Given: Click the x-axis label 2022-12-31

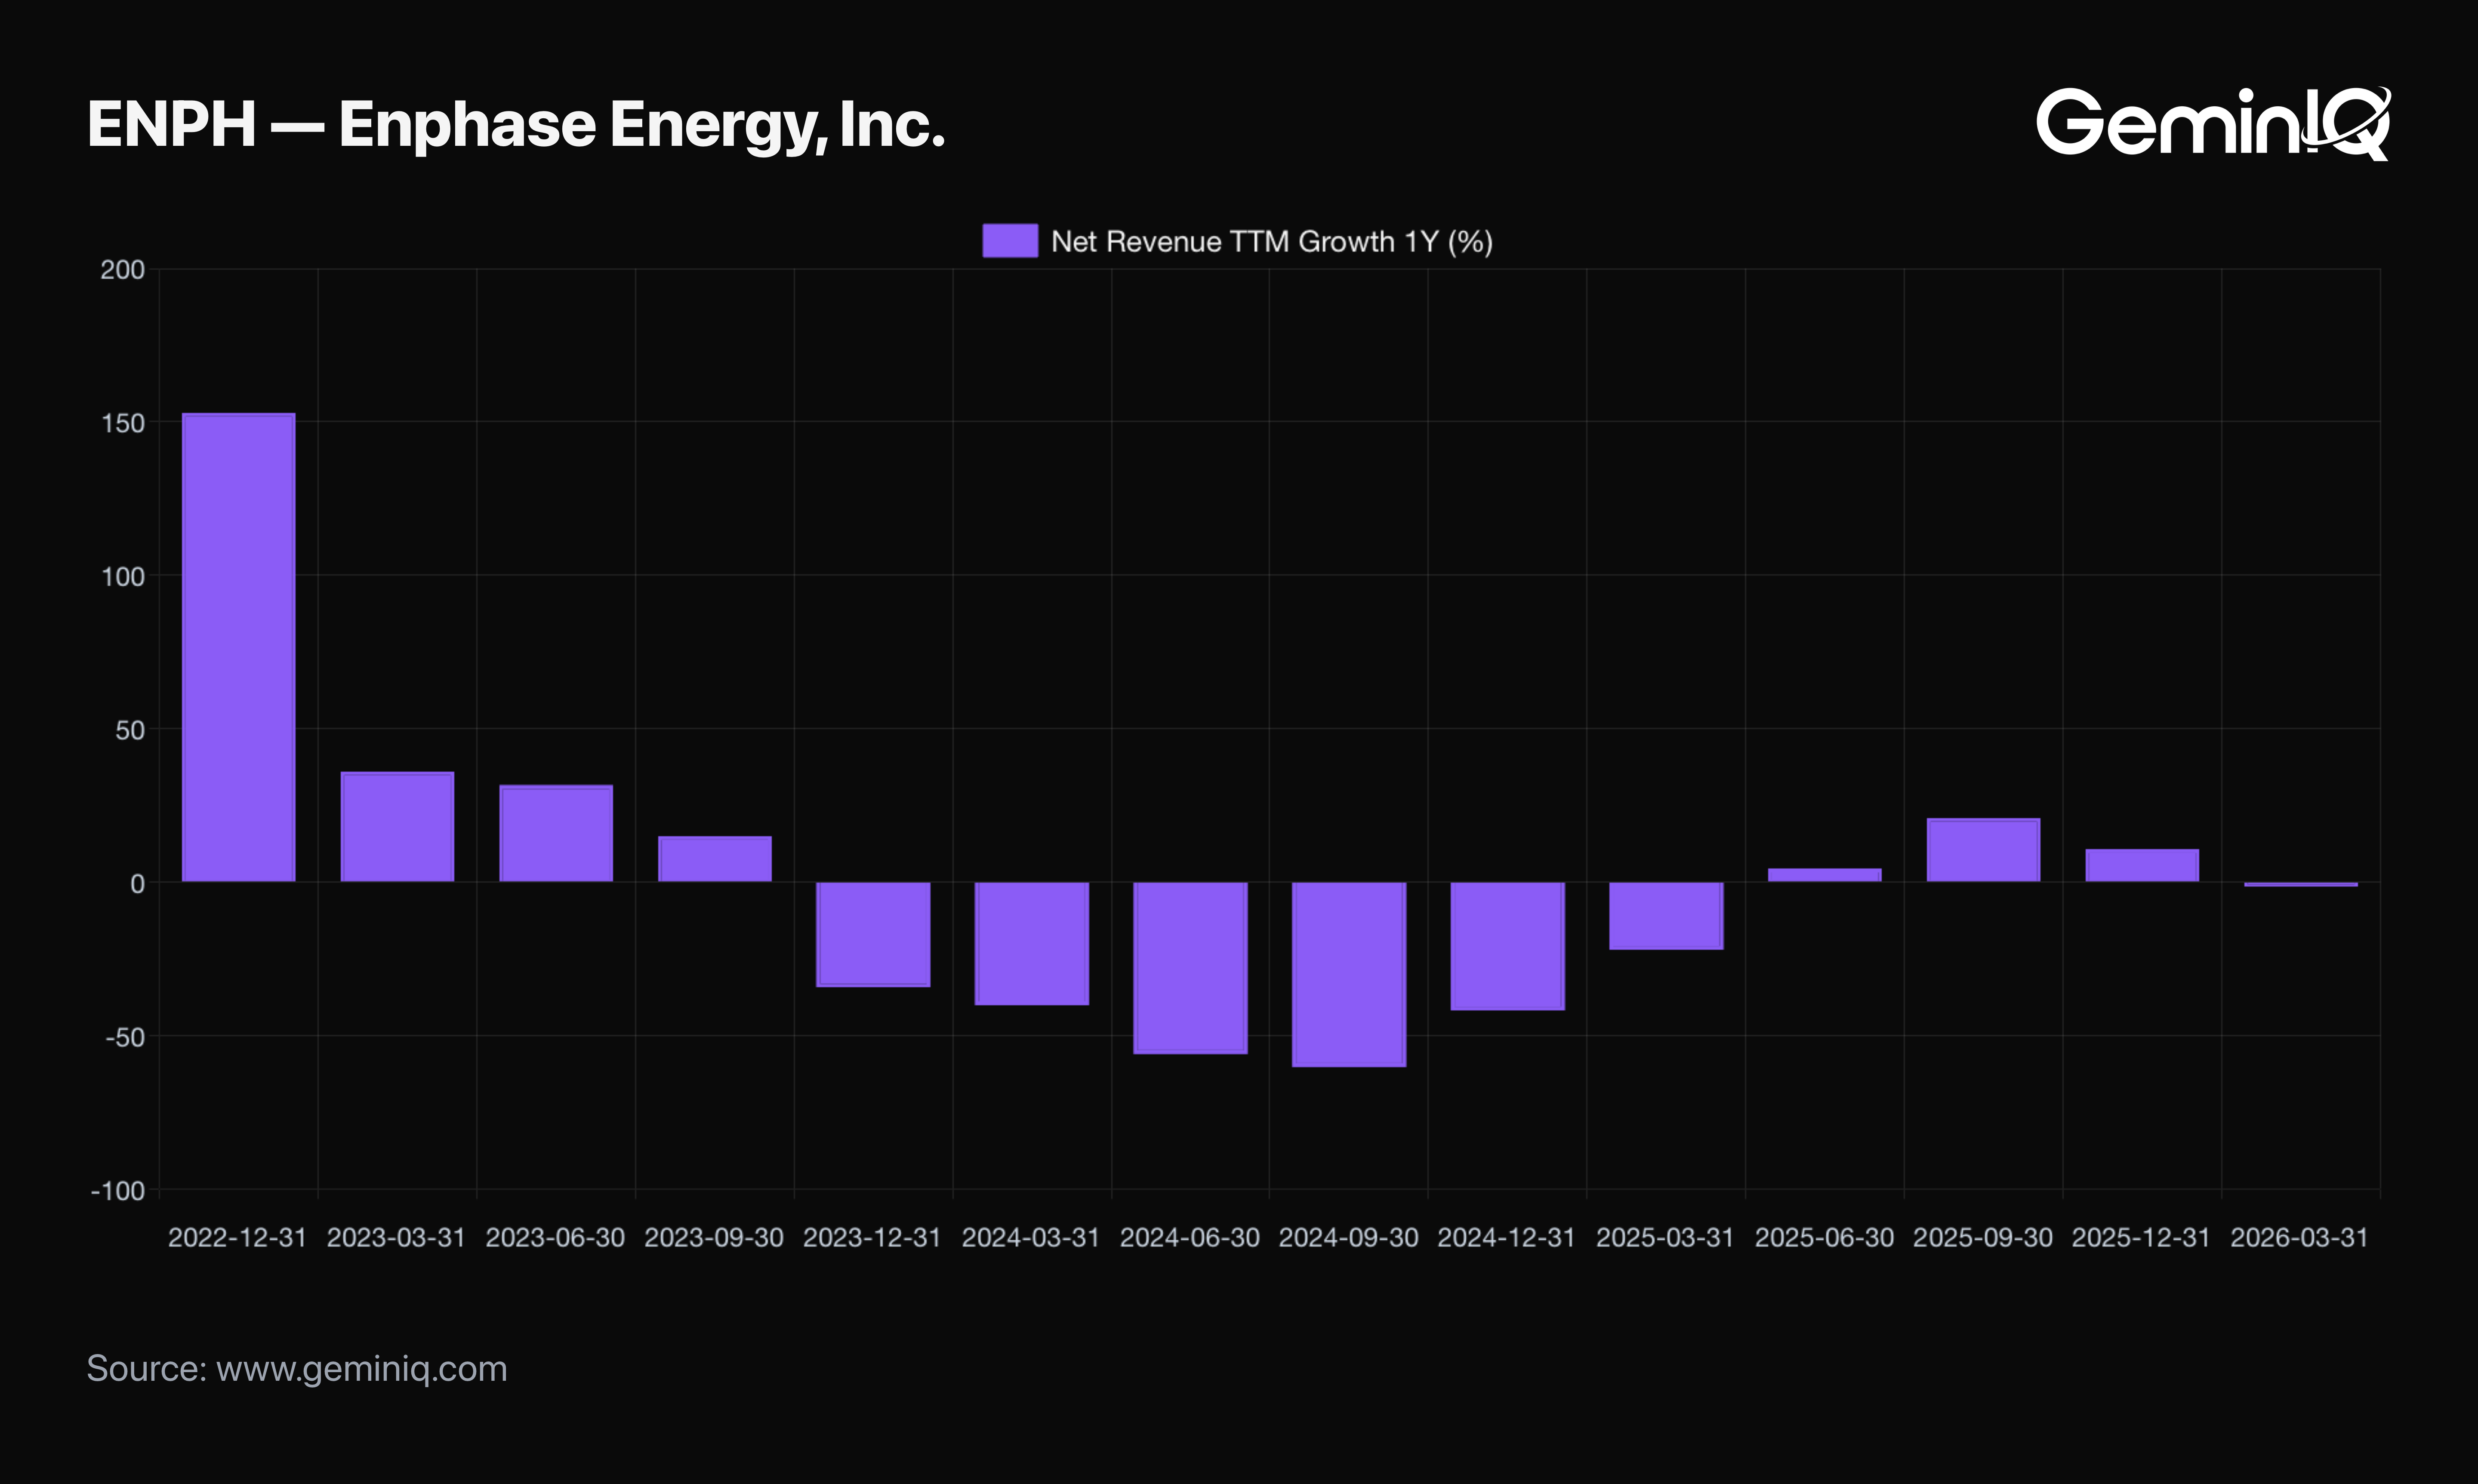Looking at the screenshot, I should click(238, 1238).
